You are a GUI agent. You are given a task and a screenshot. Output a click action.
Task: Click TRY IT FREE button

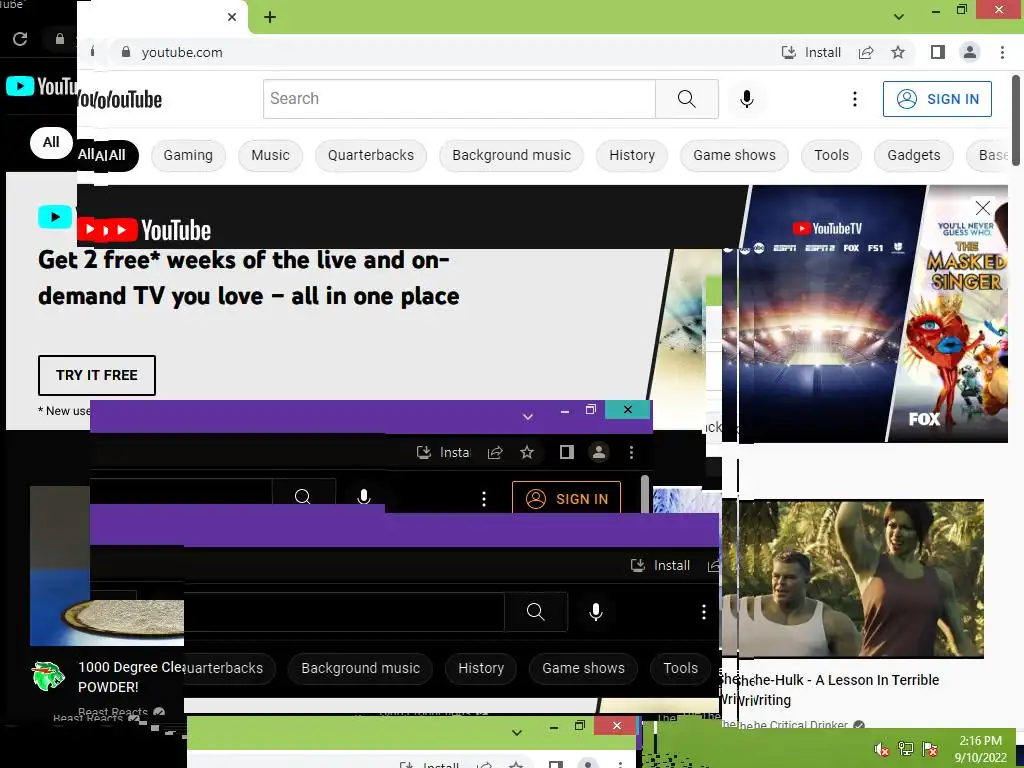97,376
